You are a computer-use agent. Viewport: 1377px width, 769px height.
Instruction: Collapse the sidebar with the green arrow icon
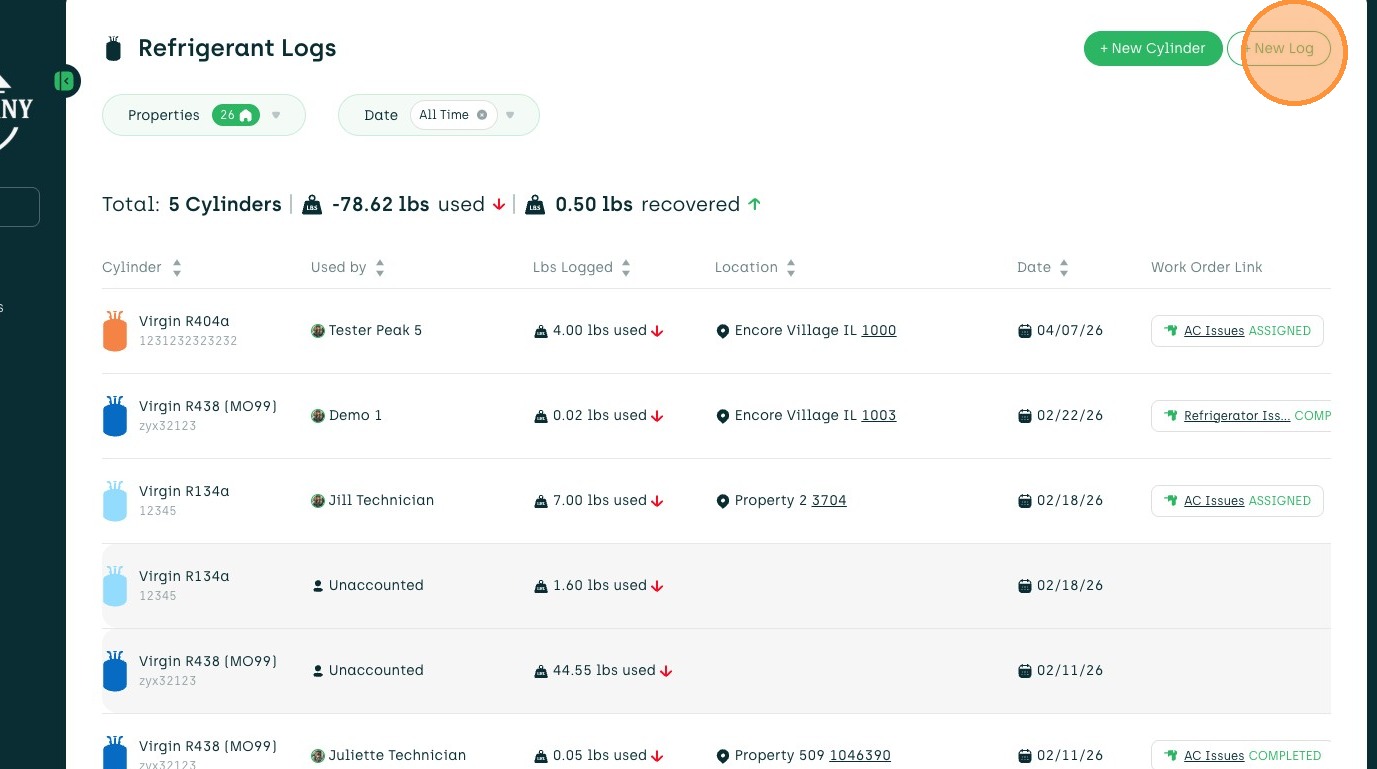tap(65, 81)
